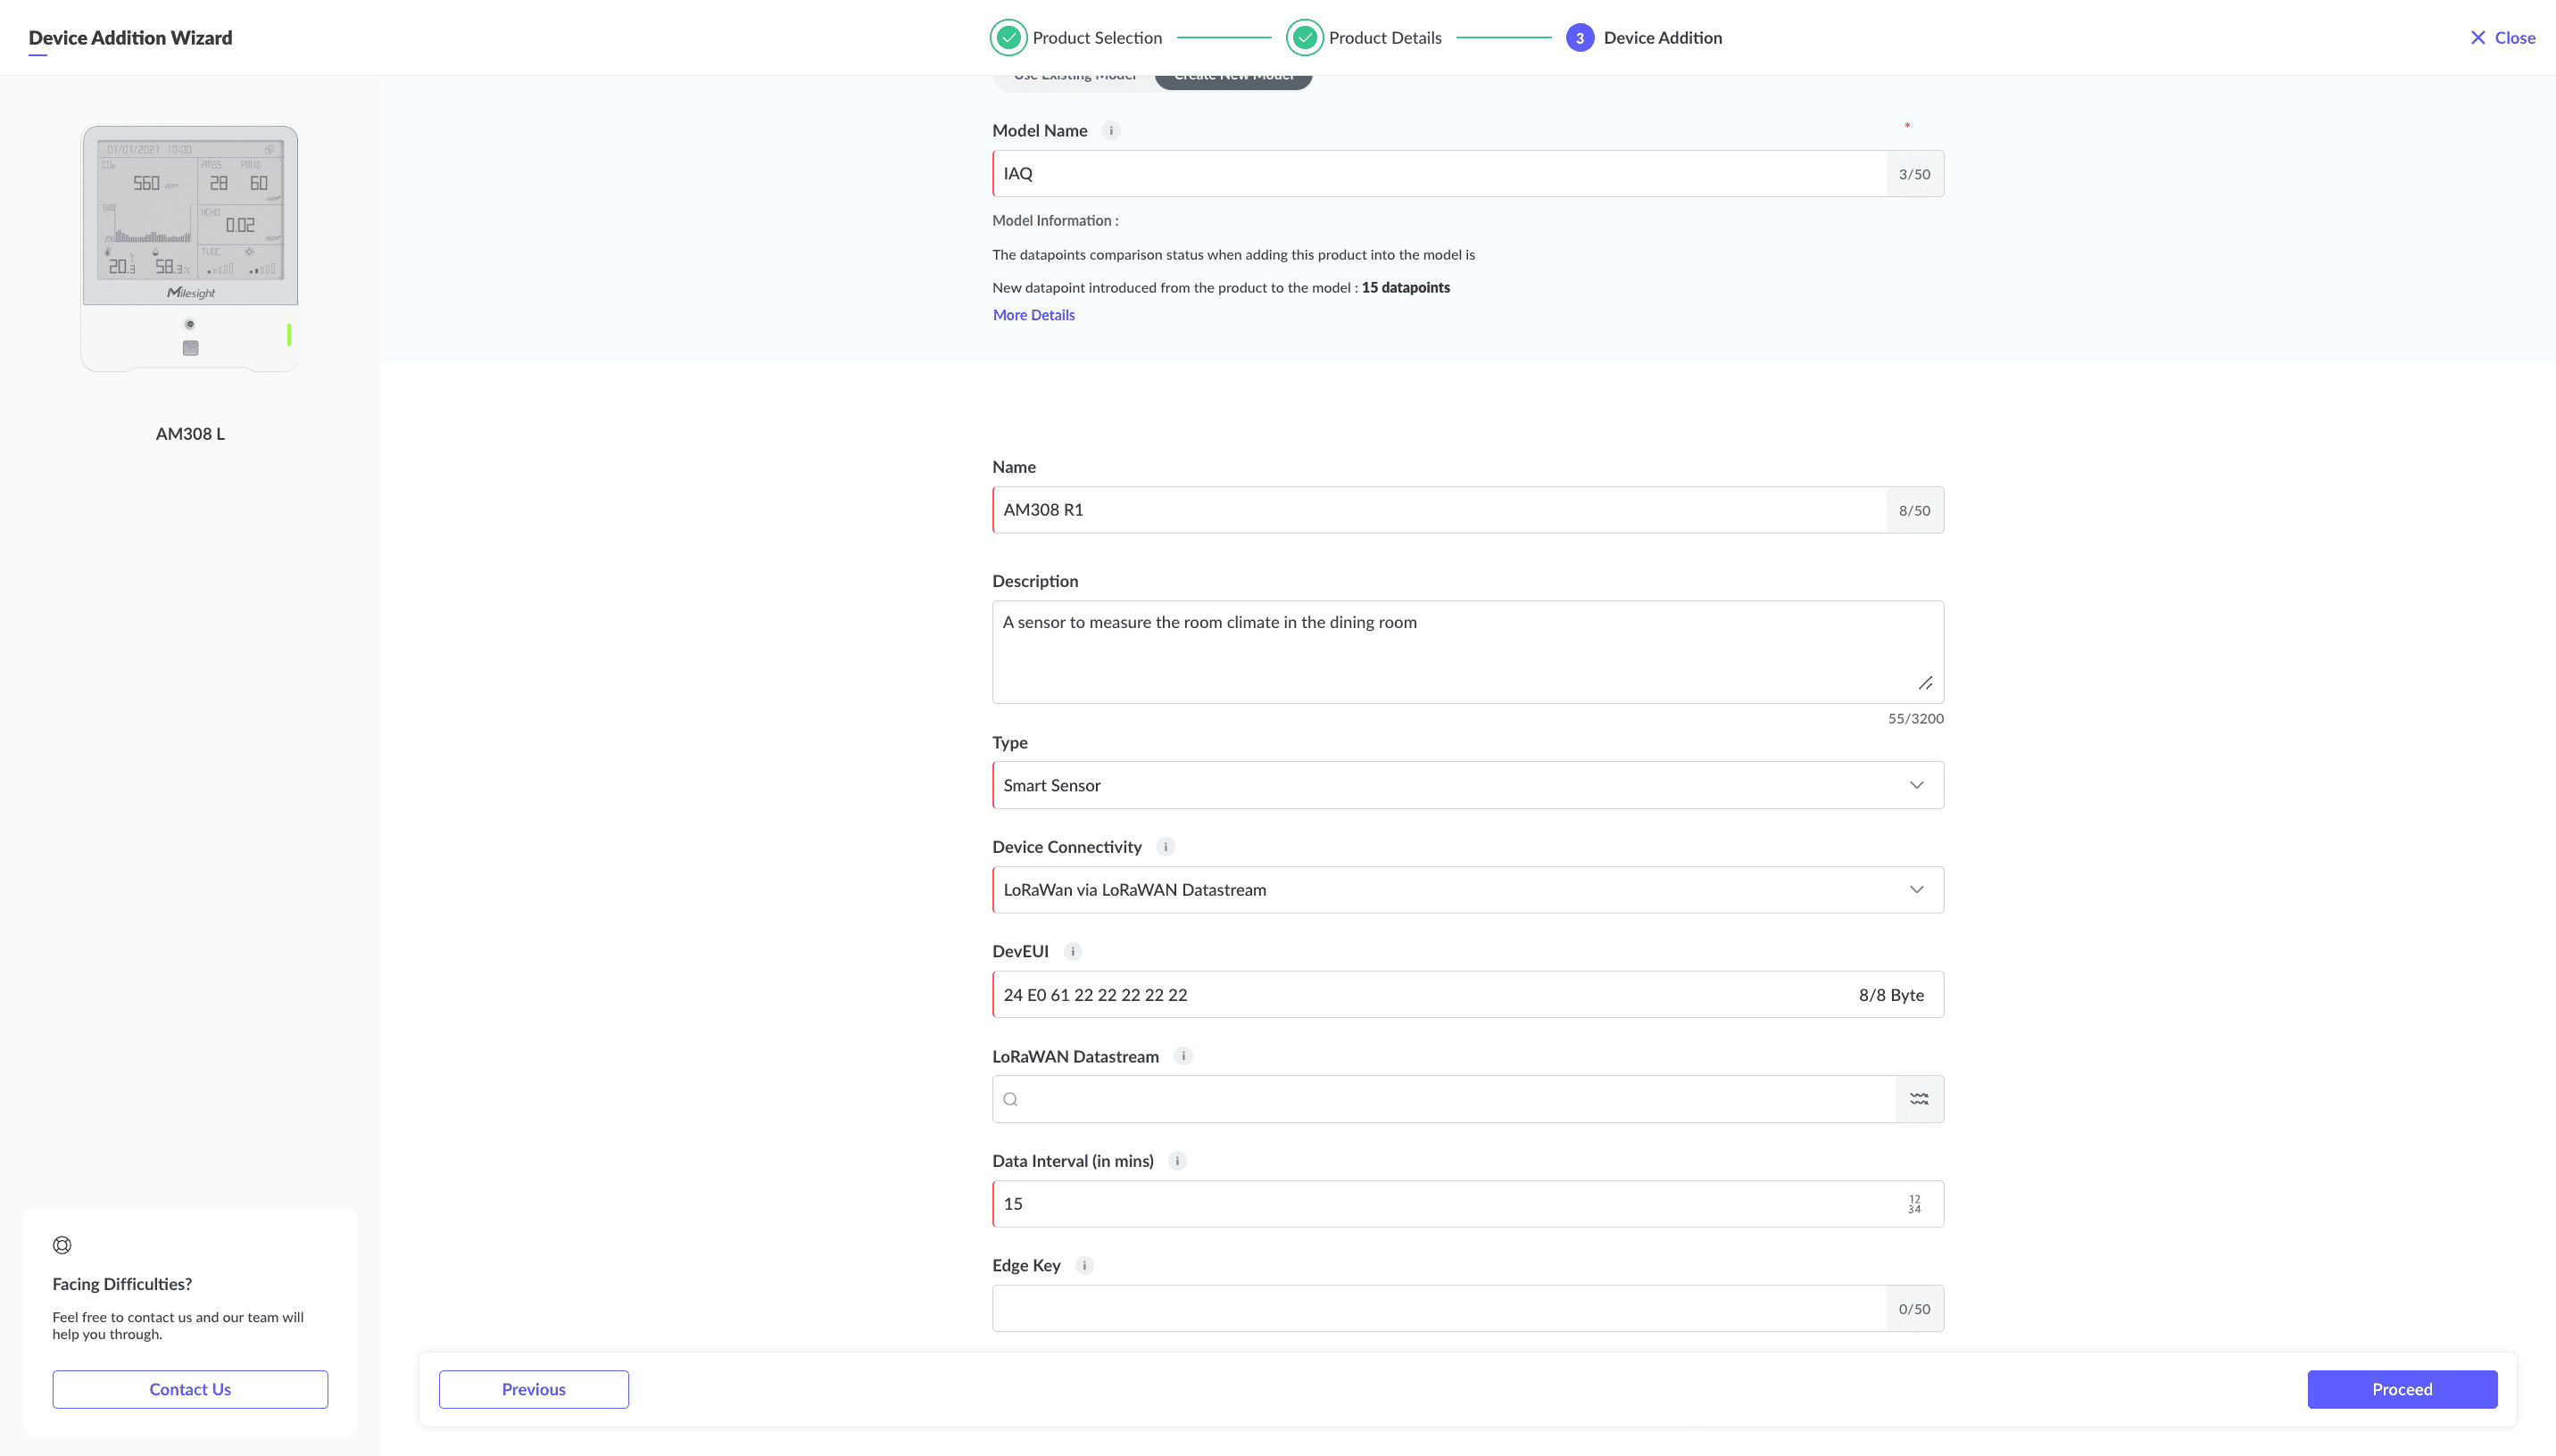The height and width of the screenshot is (1456, 2556).
Task: Click the Description text area
Action: [1467, 651]
